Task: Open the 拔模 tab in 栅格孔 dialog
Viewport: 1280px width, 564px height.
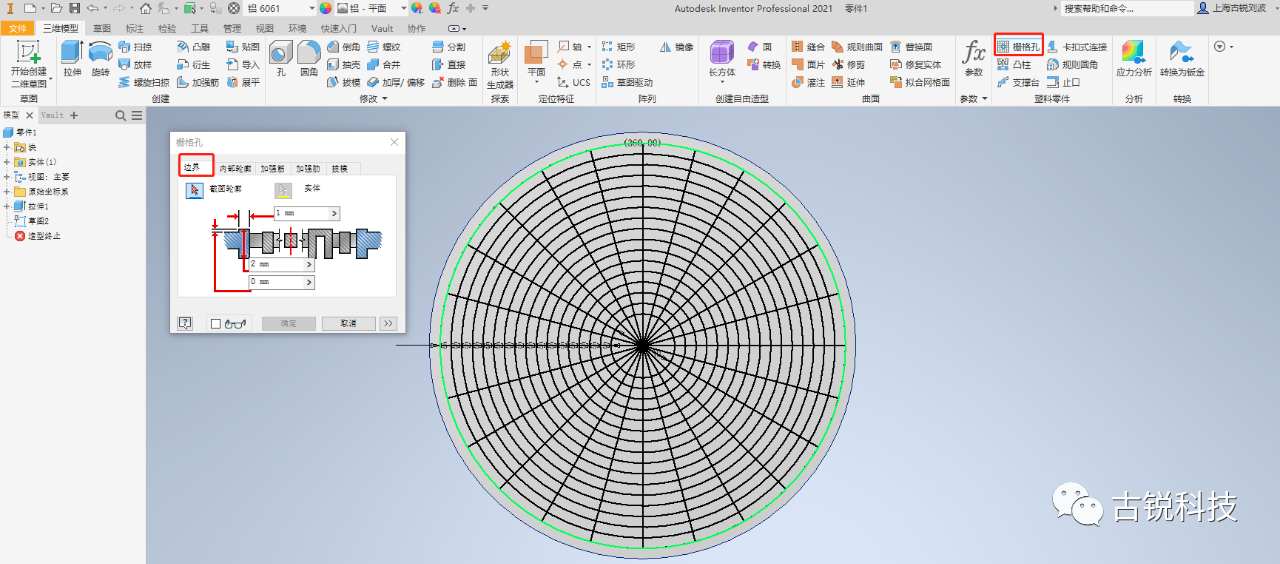Action: click(340, 168)
